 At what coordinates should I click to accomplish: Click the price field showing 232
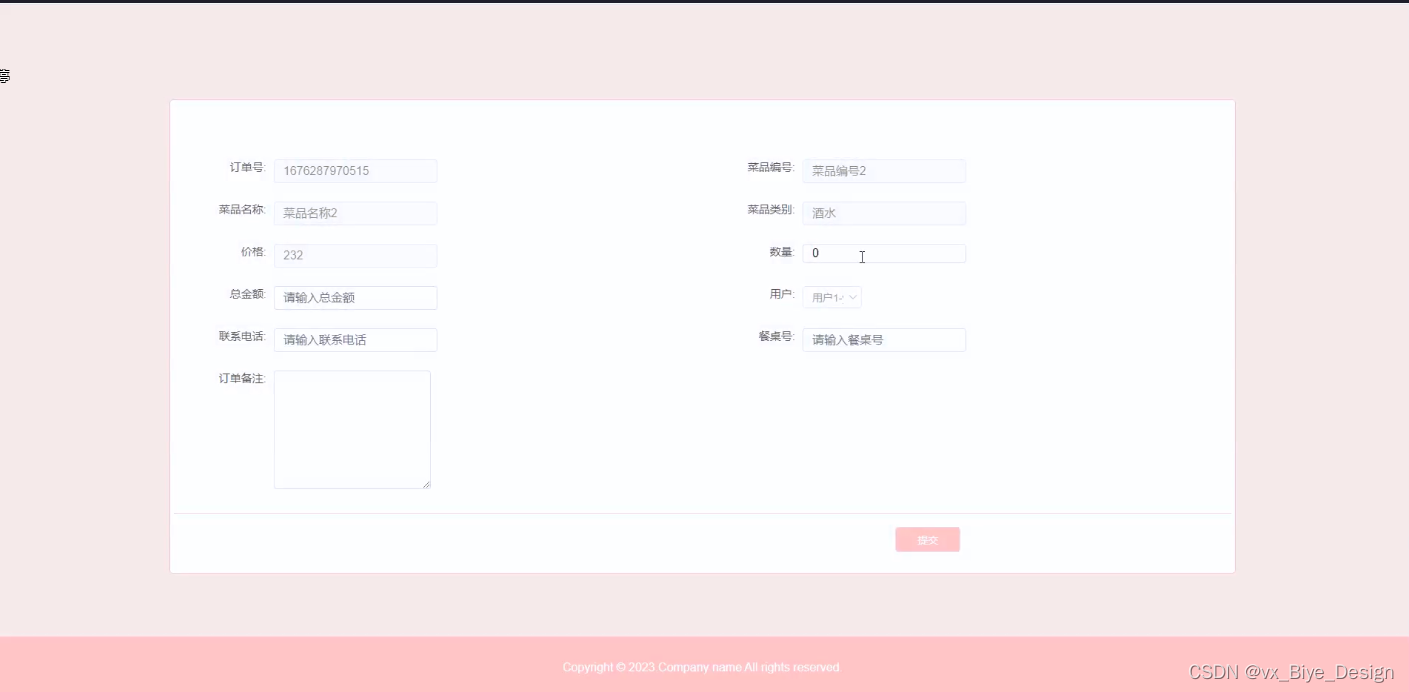(355, 255)
